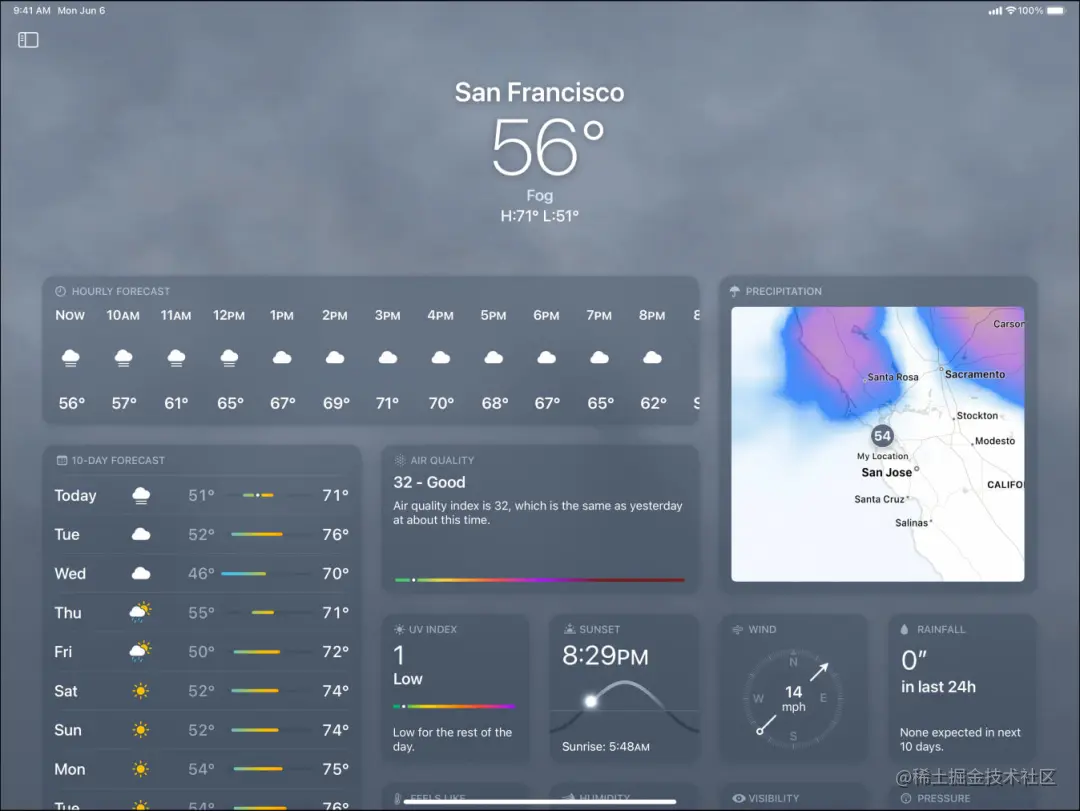Tap the Rainfall droplet icon
The height and width of the screenshot is (811, 1080).
[x=904, y=629]
